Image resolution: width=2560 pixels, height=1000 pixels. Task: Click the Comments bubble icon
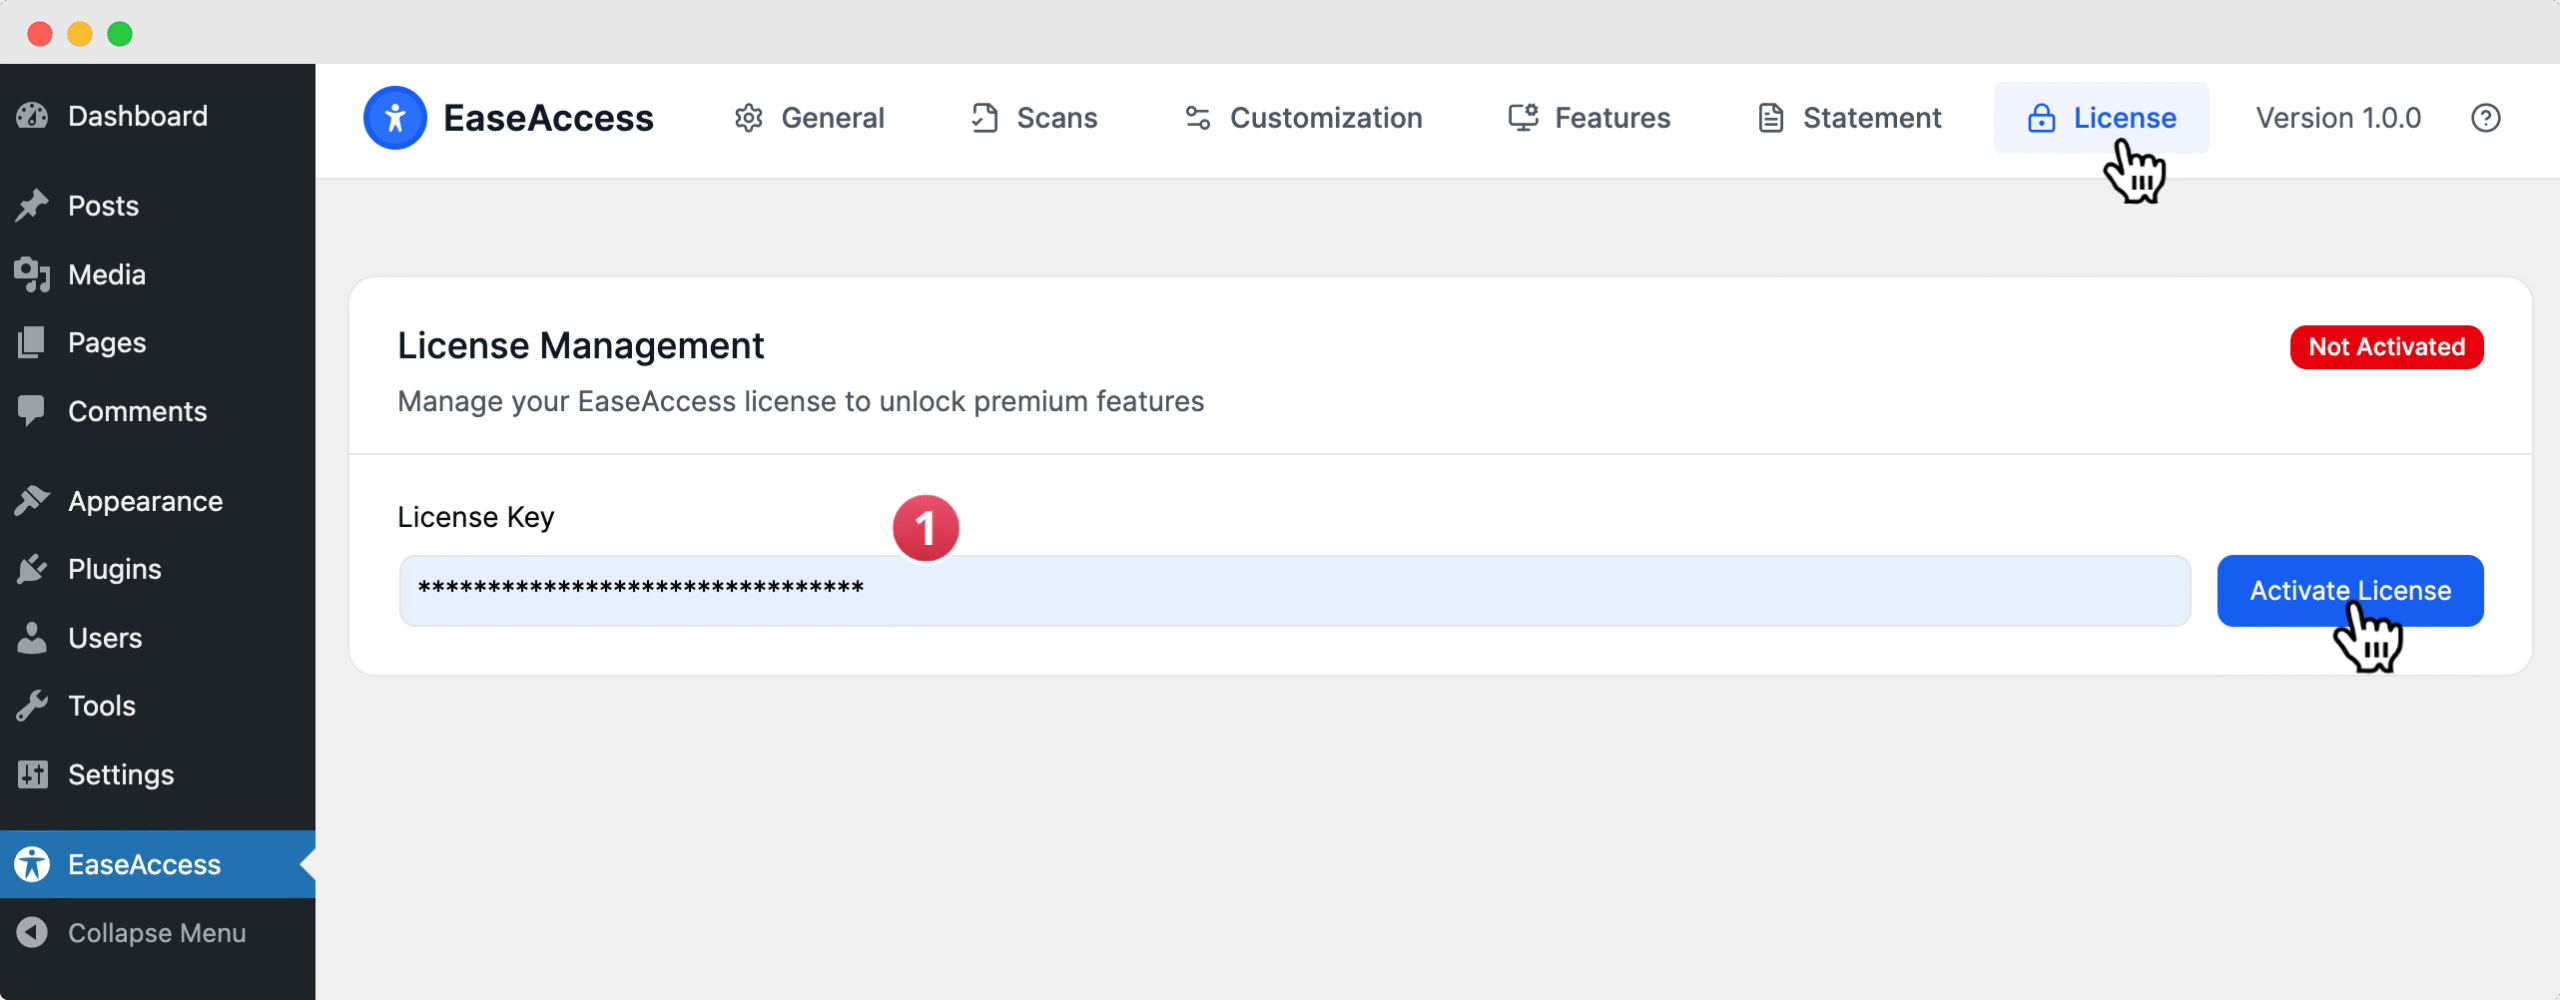tap(32, 411)
